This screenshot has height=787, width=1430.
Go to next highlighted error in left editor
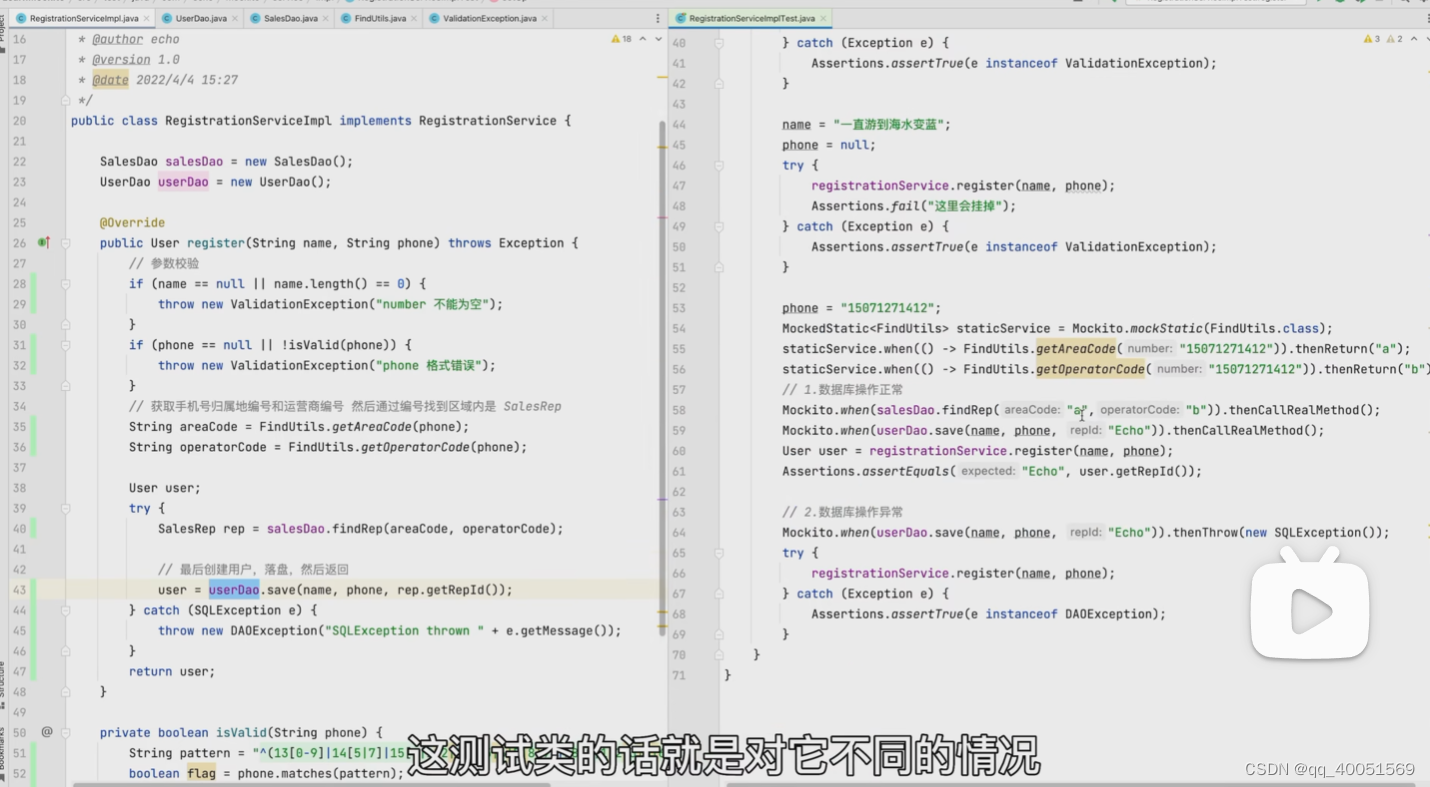click(657, 39)
